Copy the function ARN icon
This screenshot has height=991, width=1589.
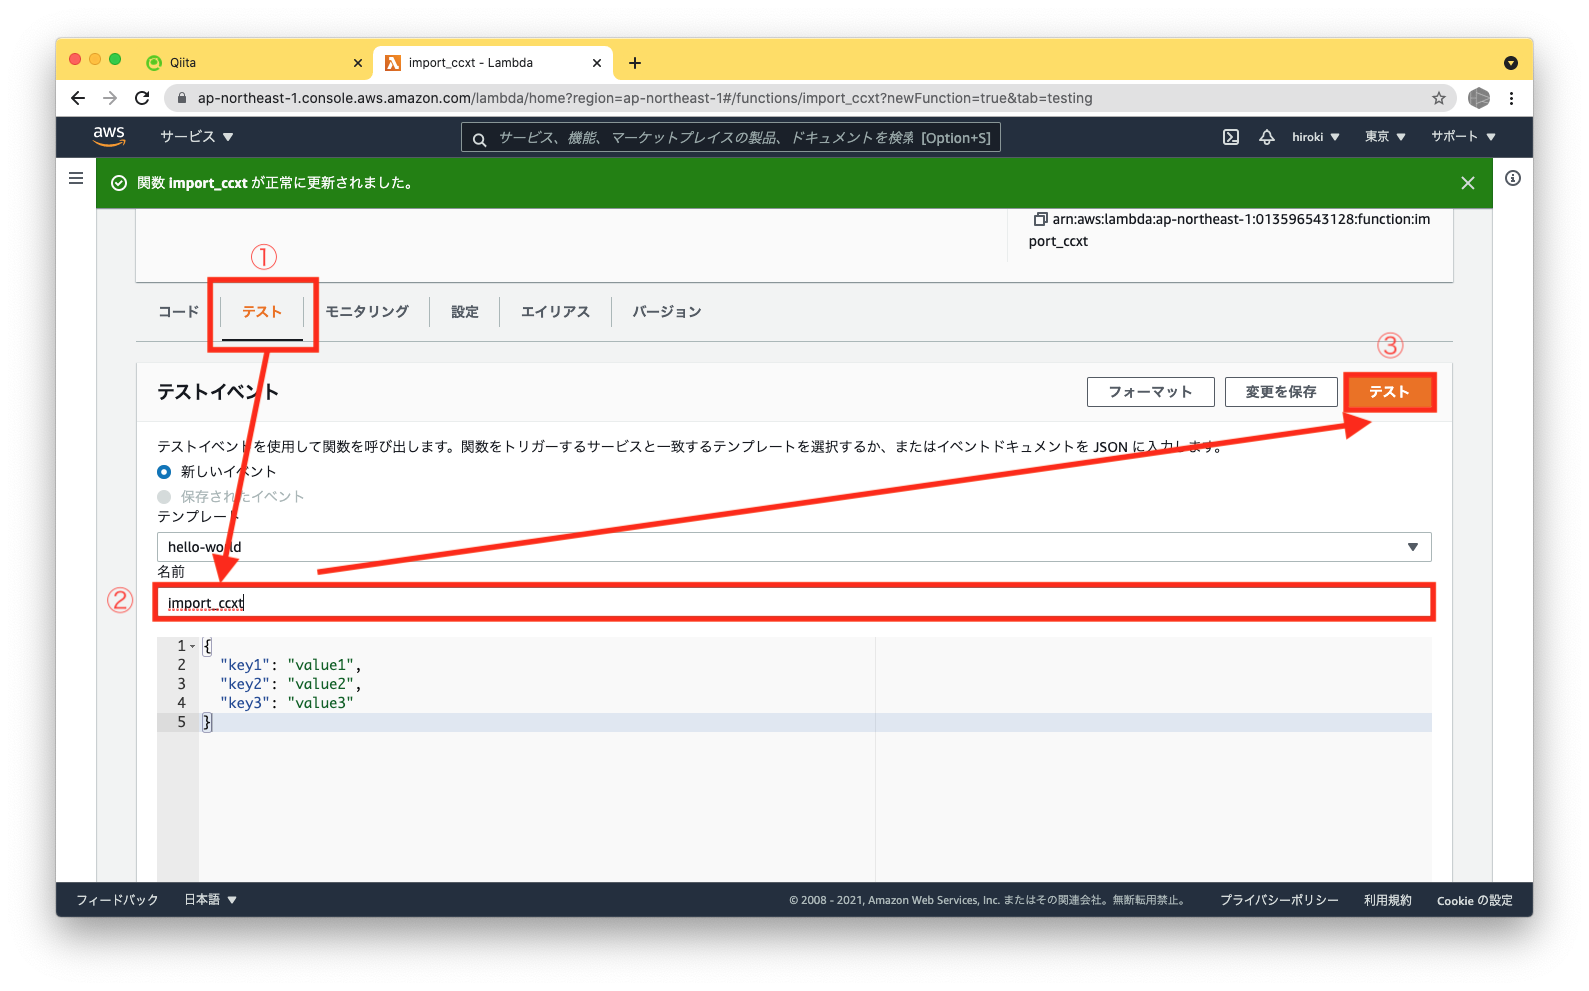(x=1040, y=219)
